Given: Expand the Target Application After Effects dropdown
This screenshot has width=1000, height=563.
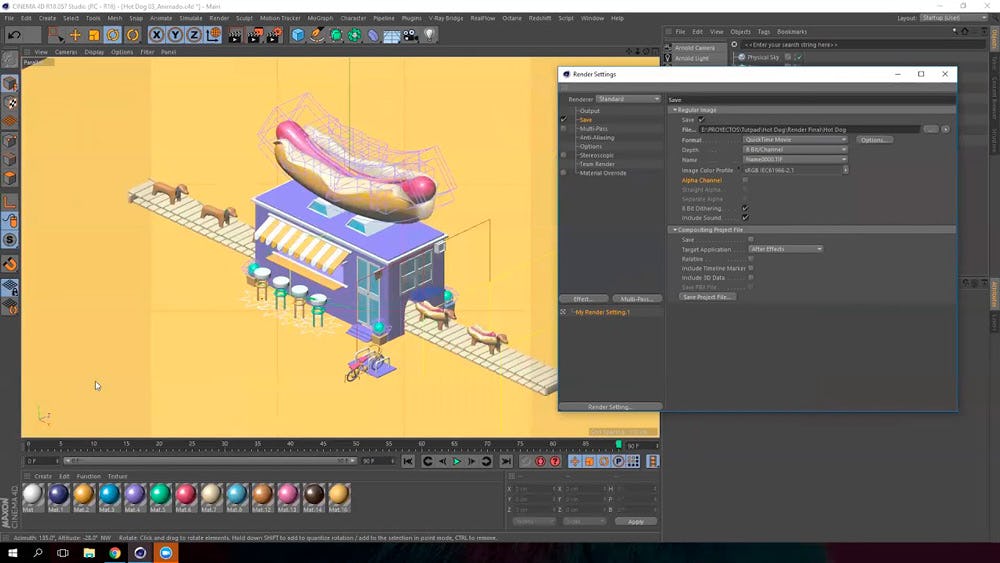Looking at the screenshot, I should (x=785, y=249).
